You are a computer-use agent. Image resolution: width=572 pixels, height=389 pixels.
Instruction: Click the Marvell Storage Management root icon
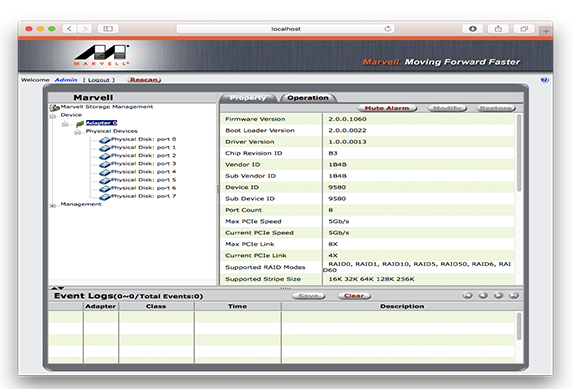click(55, 107)
